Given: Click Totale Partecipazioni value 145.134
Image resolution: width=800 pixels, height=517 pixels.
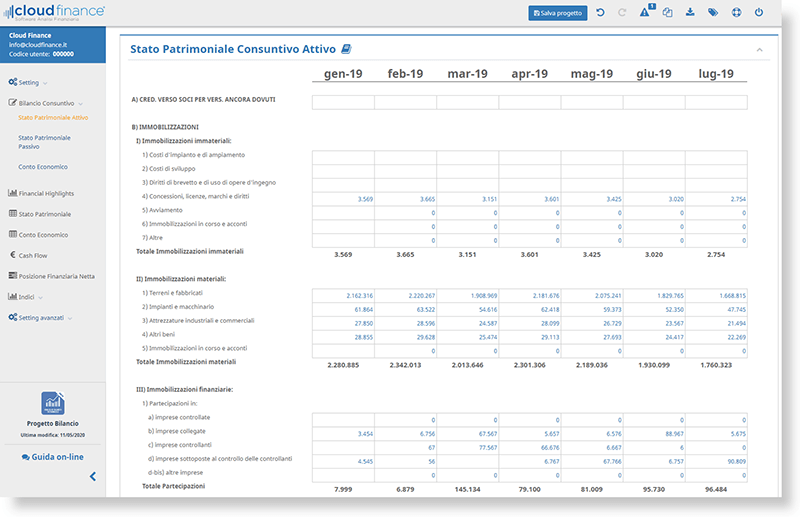Looking at the screenshot, I should coord(468,489).
